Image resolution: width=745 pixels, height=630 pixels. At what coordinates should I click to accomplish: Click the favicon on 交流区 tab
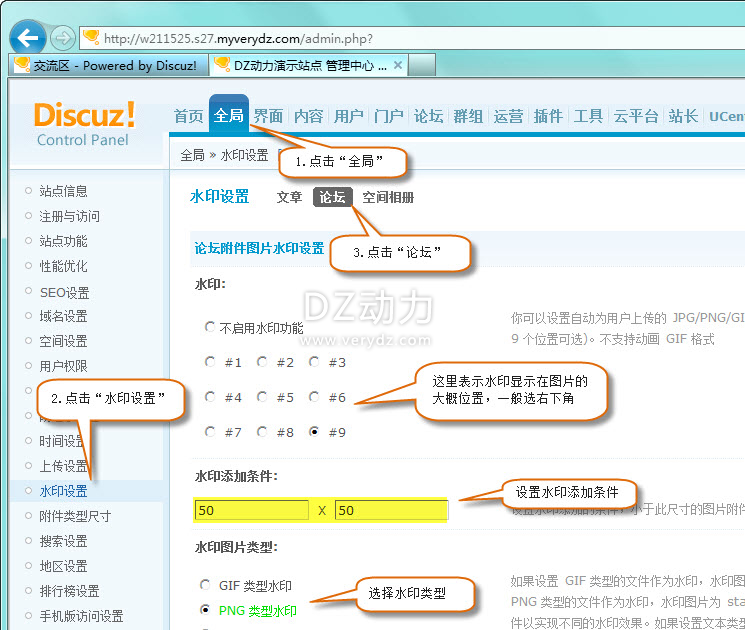[x=22, y=65]
